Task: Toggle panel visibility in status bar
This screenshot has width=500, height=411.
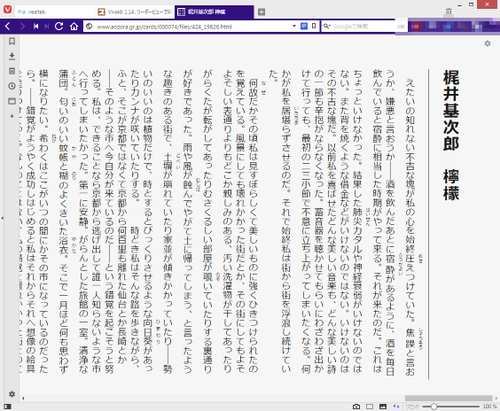Action: [8, 407]
